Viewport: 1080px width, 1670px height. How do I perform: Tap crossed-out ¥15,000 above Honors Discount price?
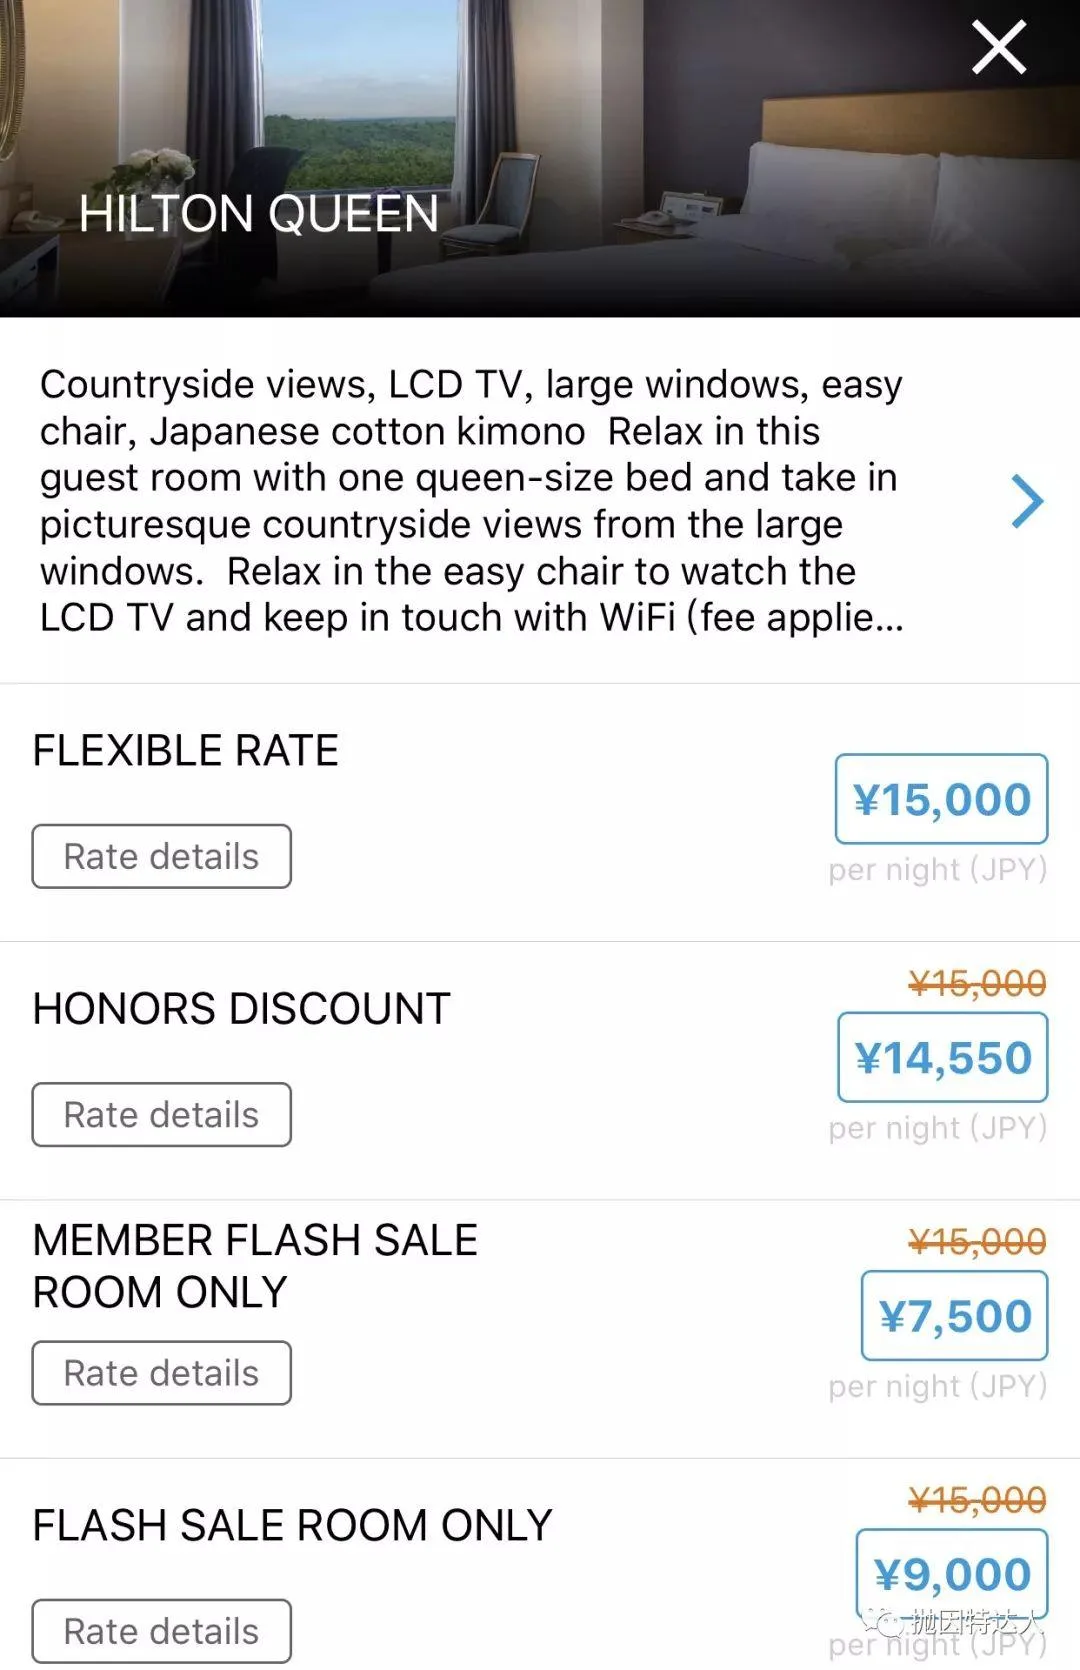(977, 984)
